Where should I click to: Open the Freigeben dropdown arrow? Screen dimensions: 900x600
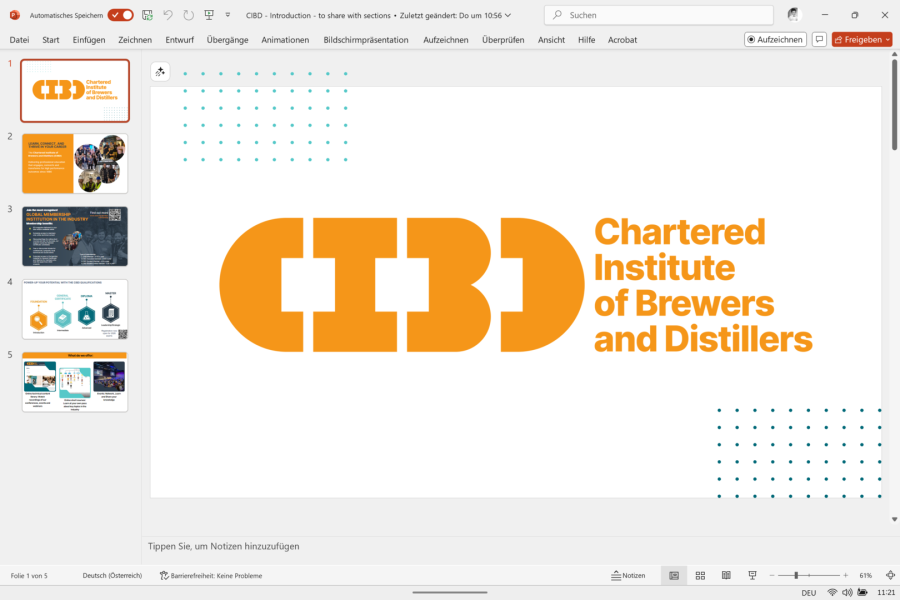[x=887, y=39]
